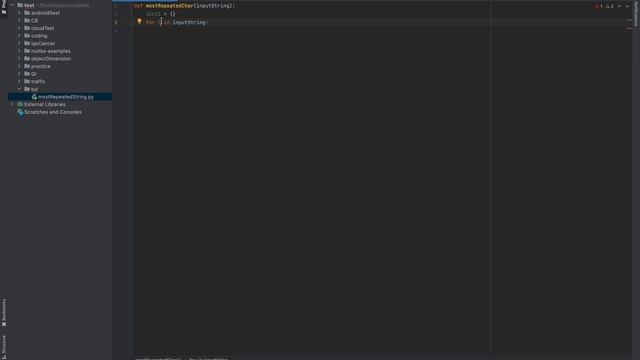Select the Qr folder

[x=34, y=74]
